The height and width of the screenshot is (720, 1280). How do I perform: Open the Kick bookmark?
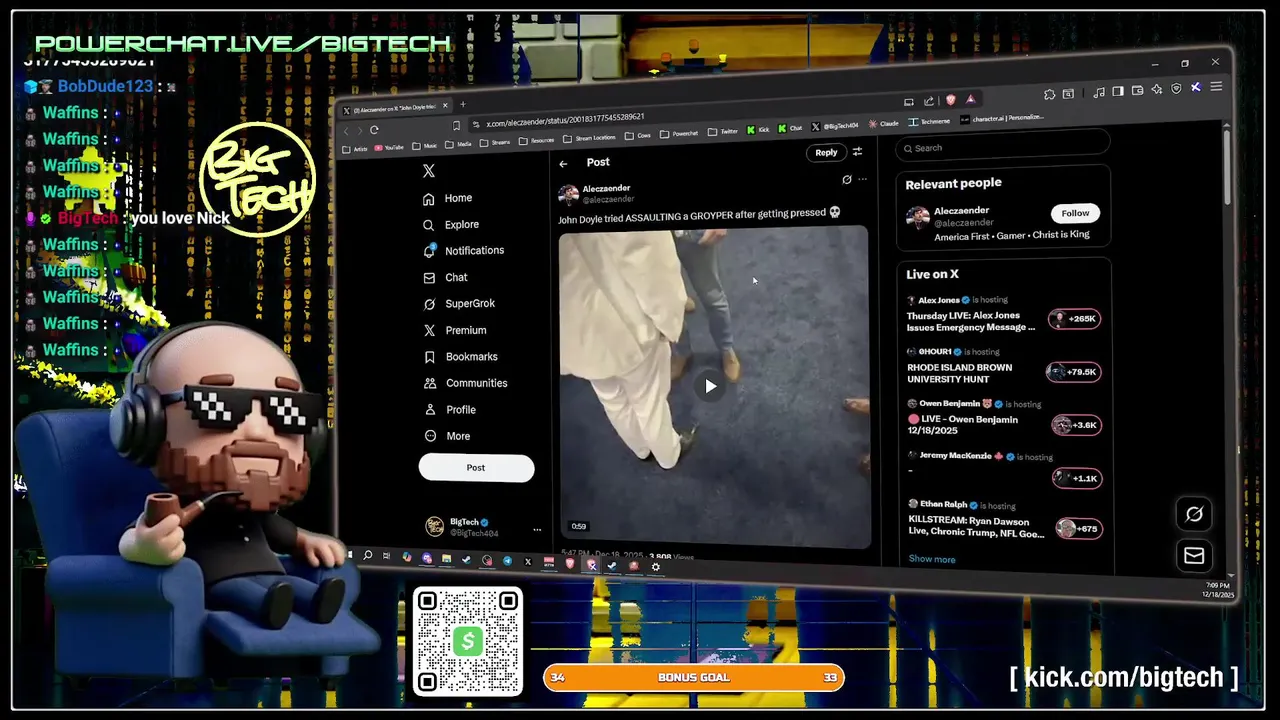coord(758,130)
